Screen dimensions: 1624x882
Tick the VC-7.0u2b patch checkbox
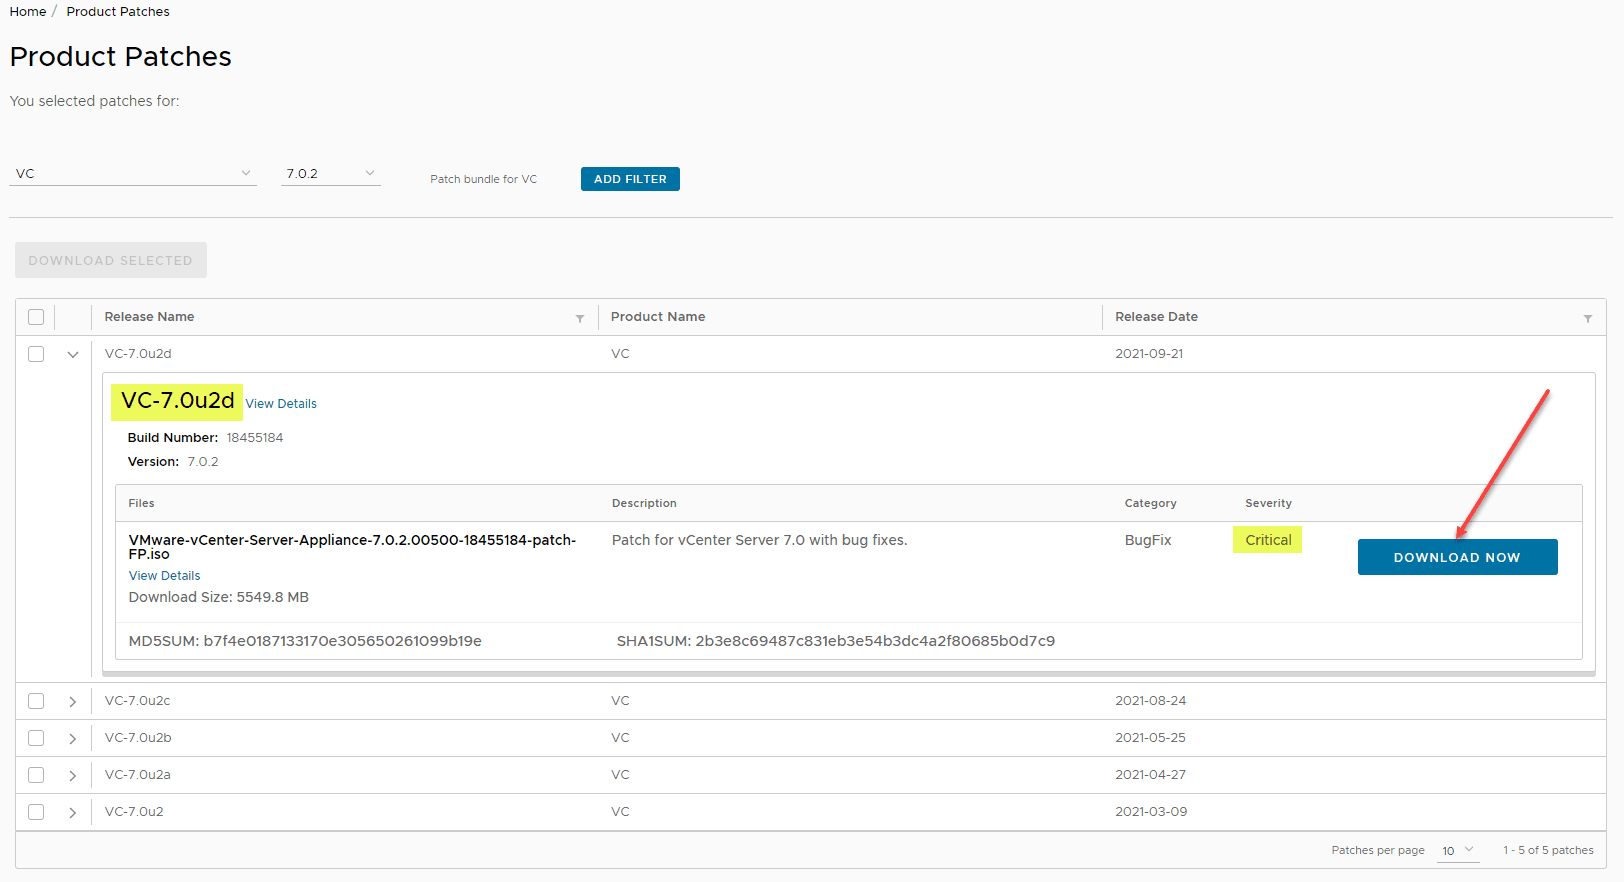pos(36,738)
